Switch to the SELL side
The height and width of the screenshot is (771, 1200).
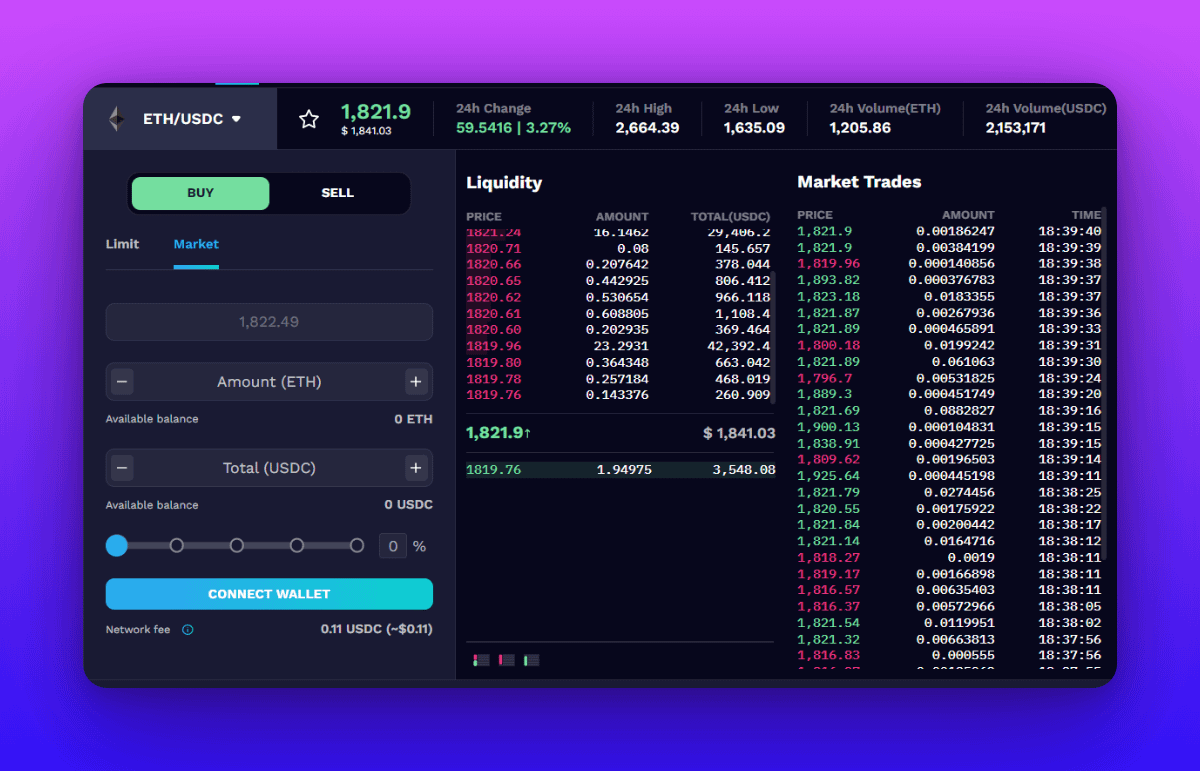[x=337, y=193]
